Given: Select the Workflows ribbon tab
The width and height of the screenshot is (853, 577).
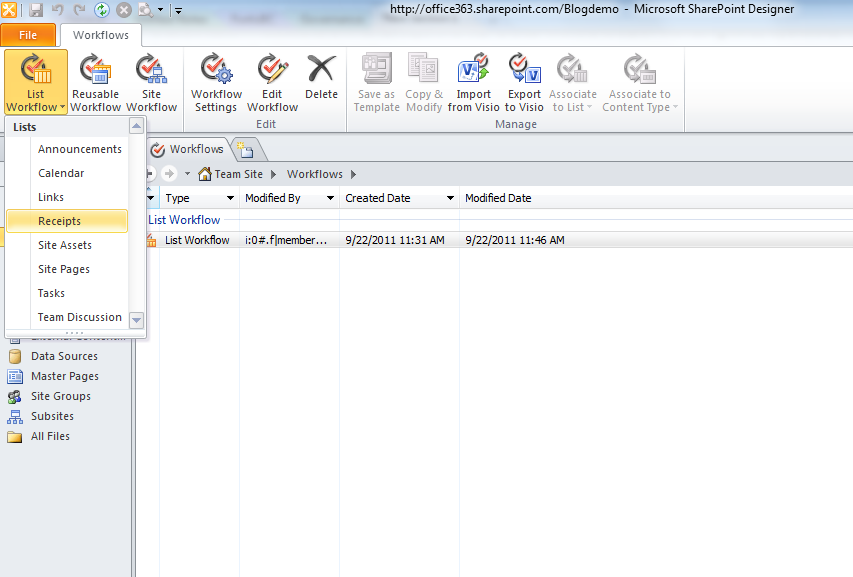Looking at the screenshot, I should tap(101, 35).
